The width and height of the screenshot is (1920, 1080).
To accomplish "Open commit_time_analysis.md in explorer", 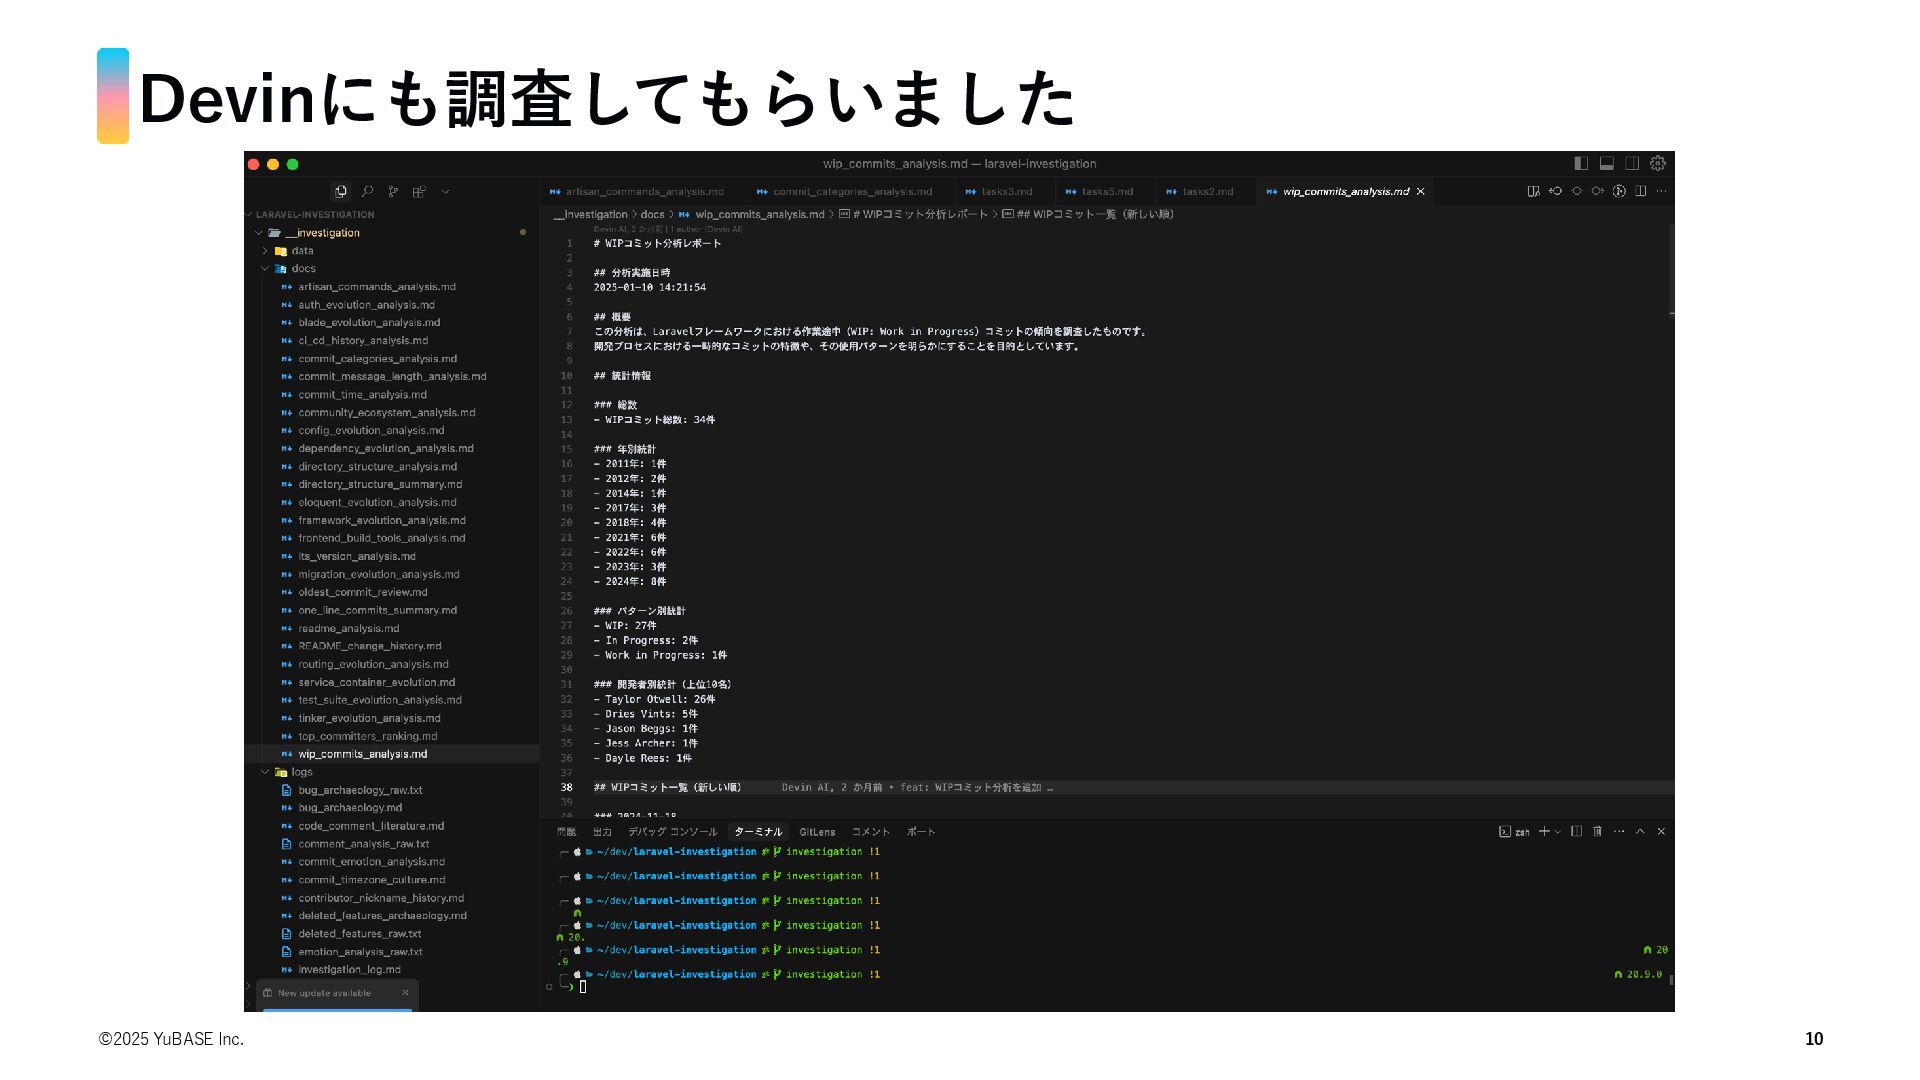I will (x=362, y=394).
